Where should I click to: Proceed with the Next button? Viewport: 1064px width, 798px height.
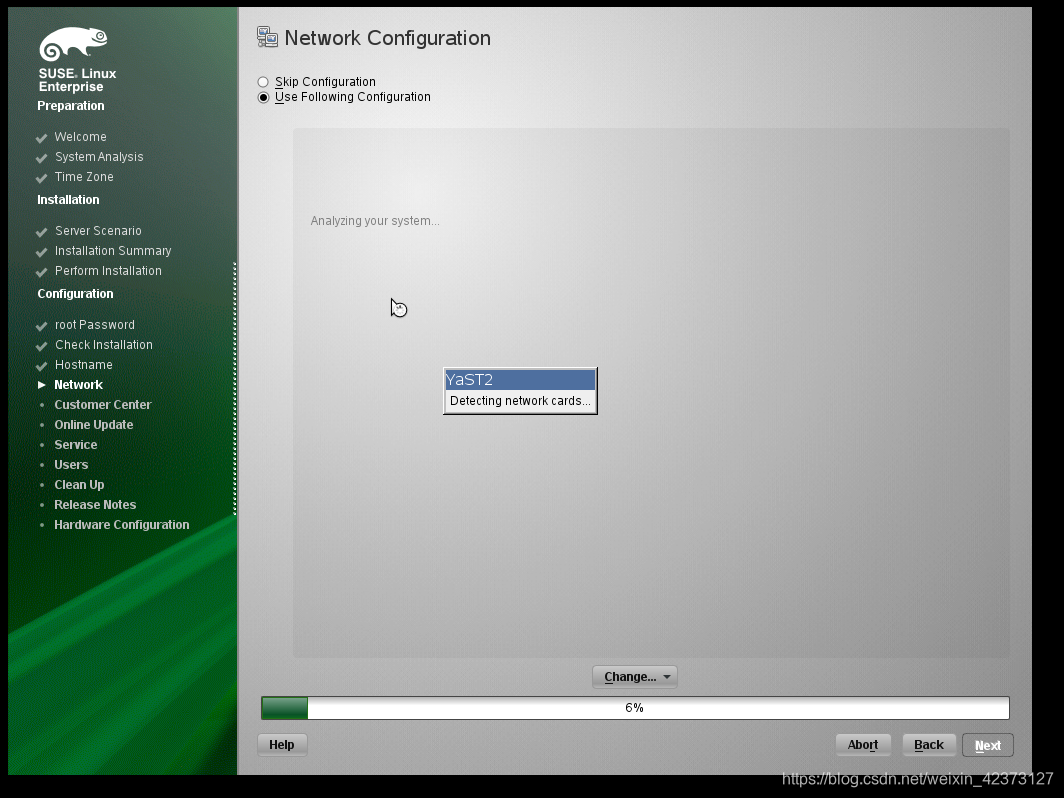(x=987, y=745)
